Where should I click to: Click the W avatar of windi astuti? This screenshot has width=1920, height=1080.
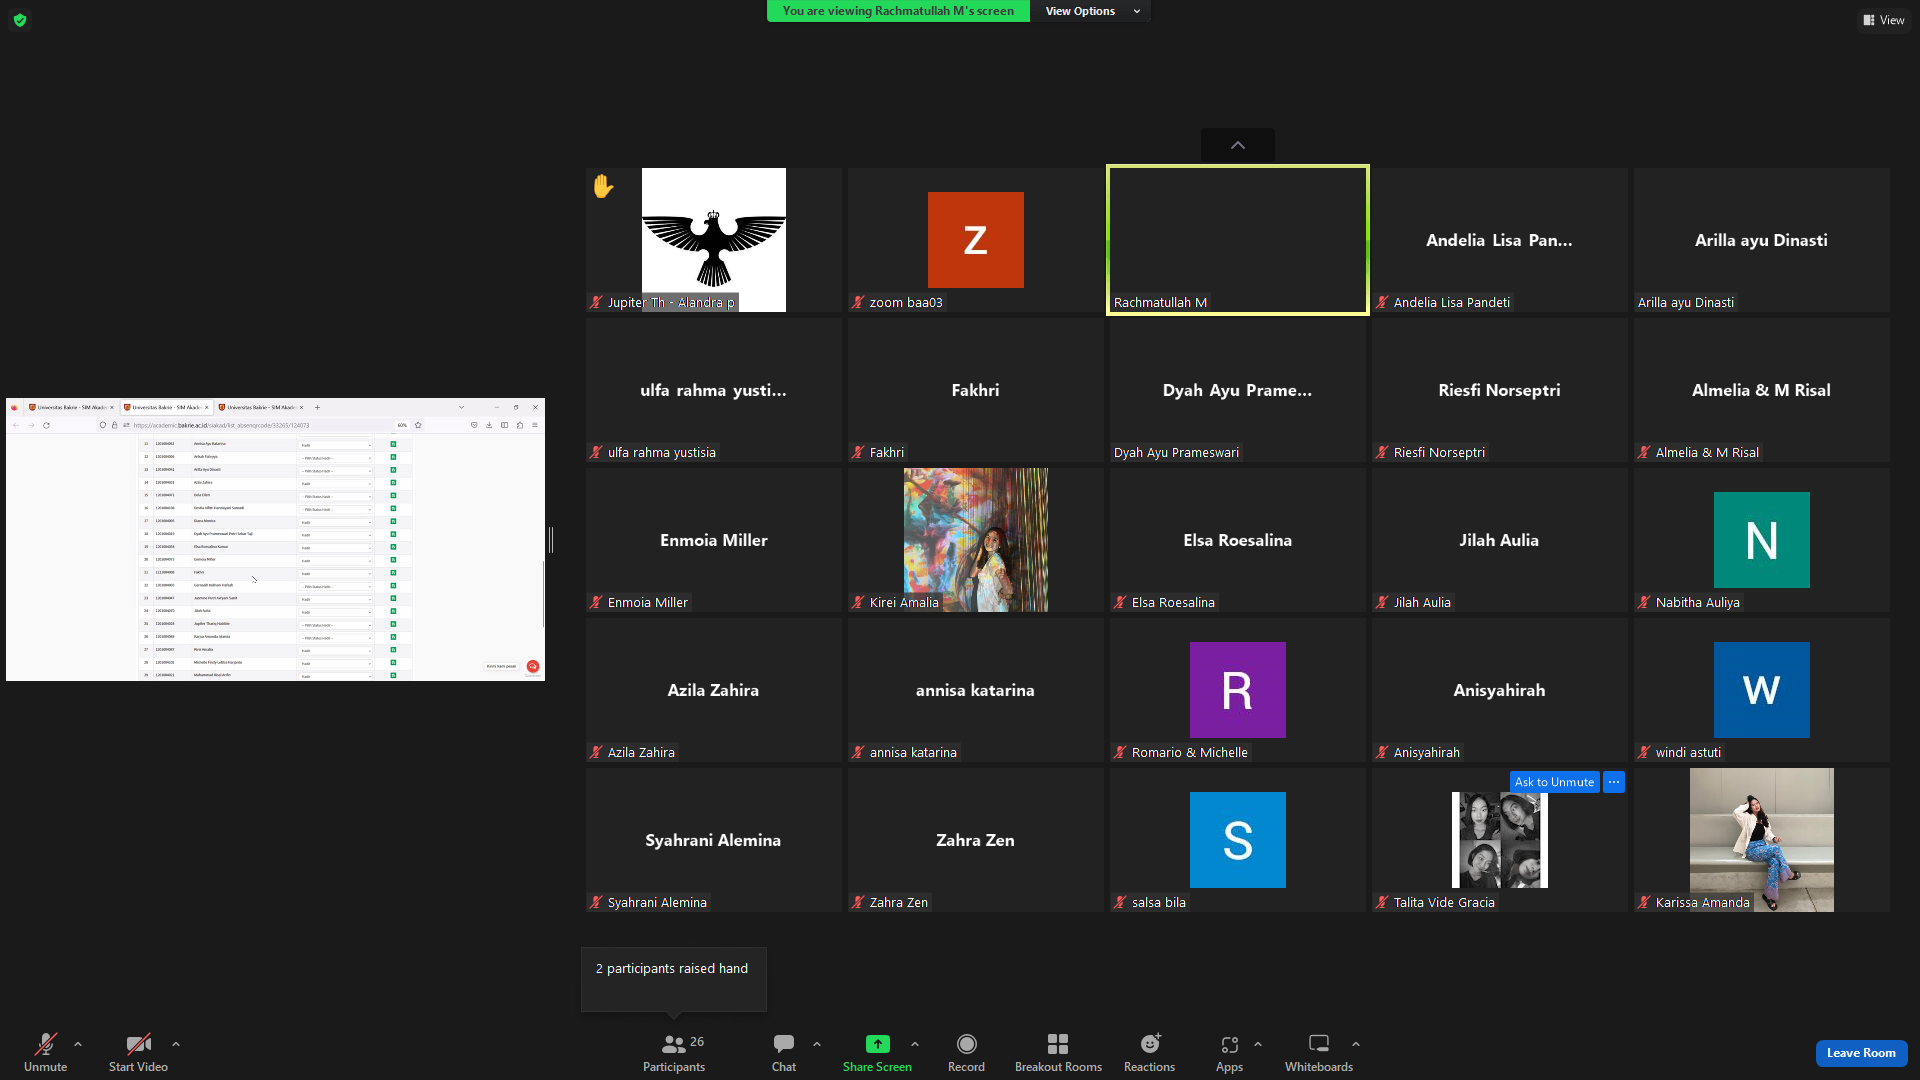point(1762,690)
